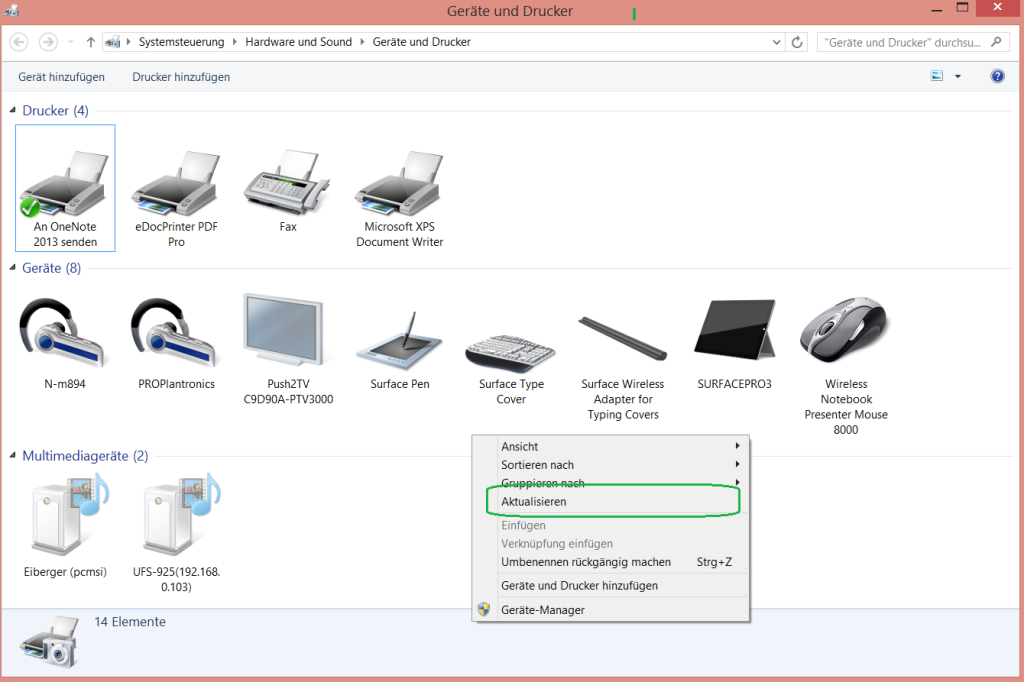1024x682 pixels.
Task: Open view options dropdown arrow
Action: coord(958,76)
